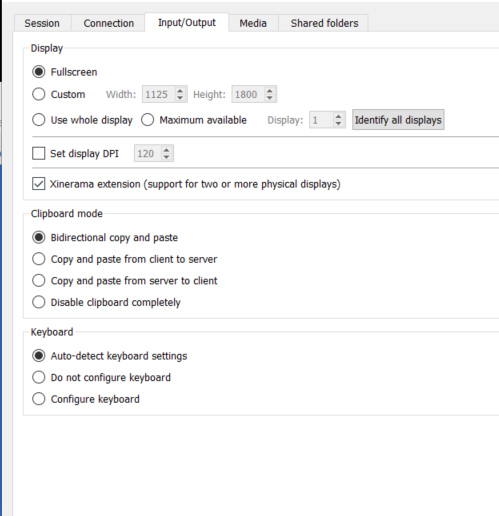Switch to the Session tab
The height and width of the screenshot is (516, 499).
pyautogui.click(x=42, y=23)
